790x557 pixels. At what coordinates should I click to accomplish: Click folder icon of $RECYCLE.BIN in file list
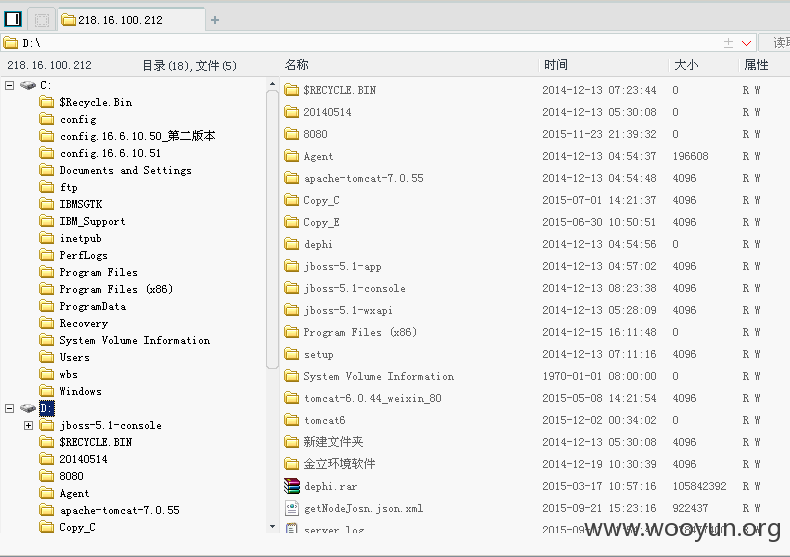292,90
